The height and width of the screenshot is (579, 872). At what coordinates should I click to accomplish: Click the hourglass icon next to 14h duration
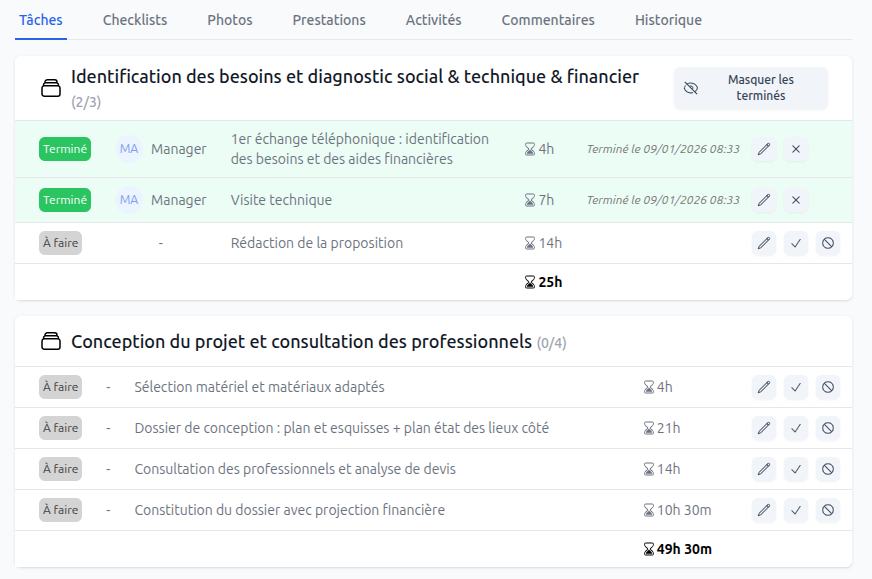[528, 243]
